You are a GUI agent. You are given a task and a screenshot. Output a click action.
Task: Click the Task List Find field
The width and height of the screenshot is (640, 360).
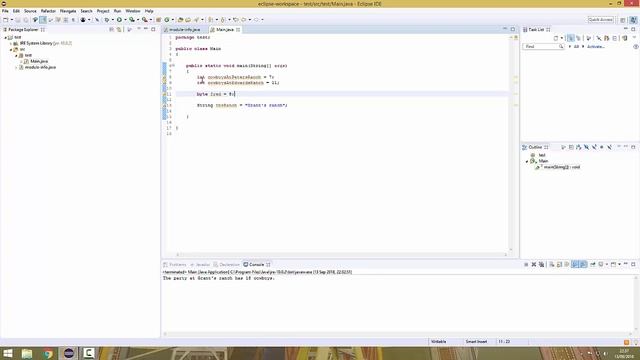(543, 47)
